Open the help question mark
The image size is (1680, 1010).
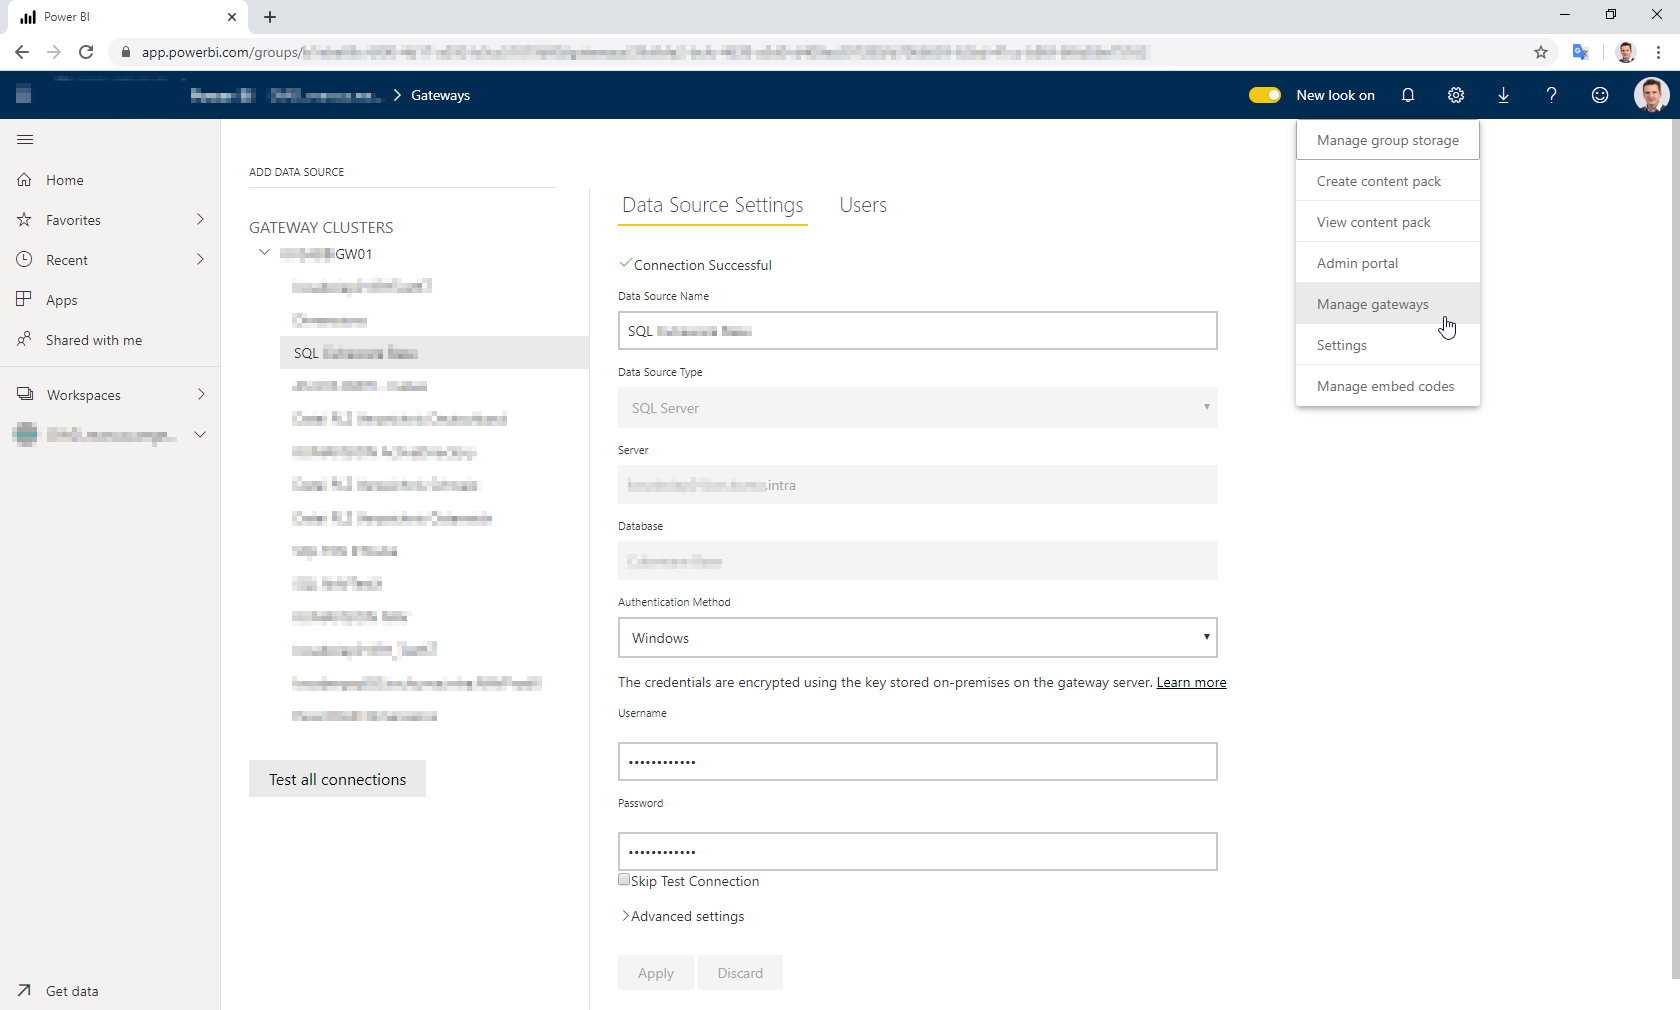click(x=1551, y=95)
